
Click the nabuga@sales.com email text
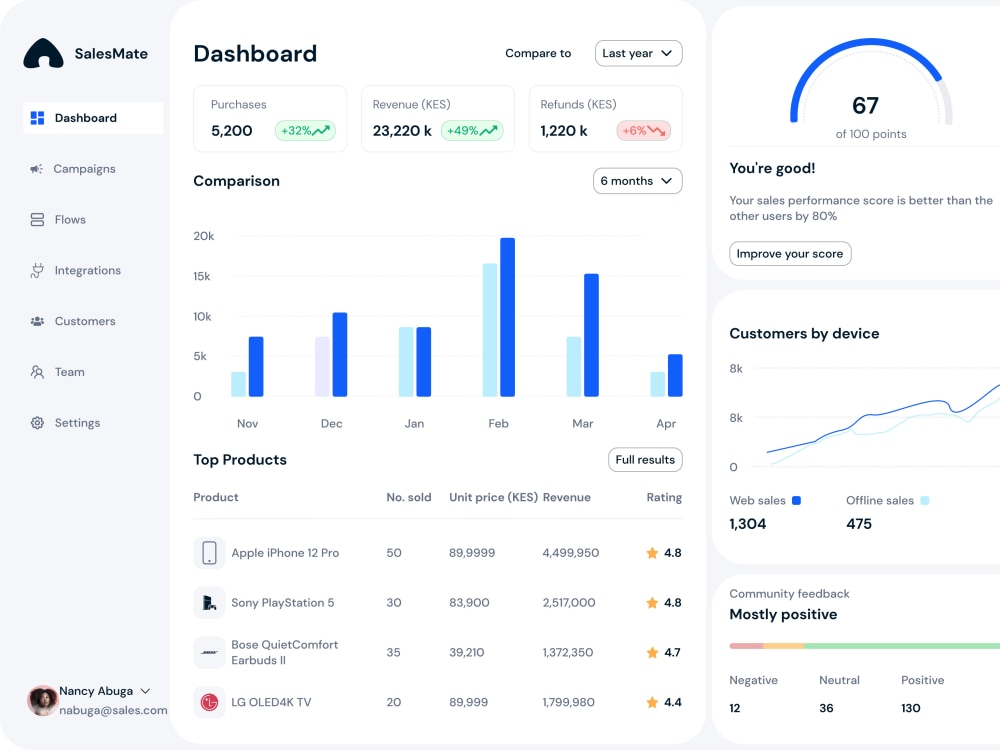(114, 710)
